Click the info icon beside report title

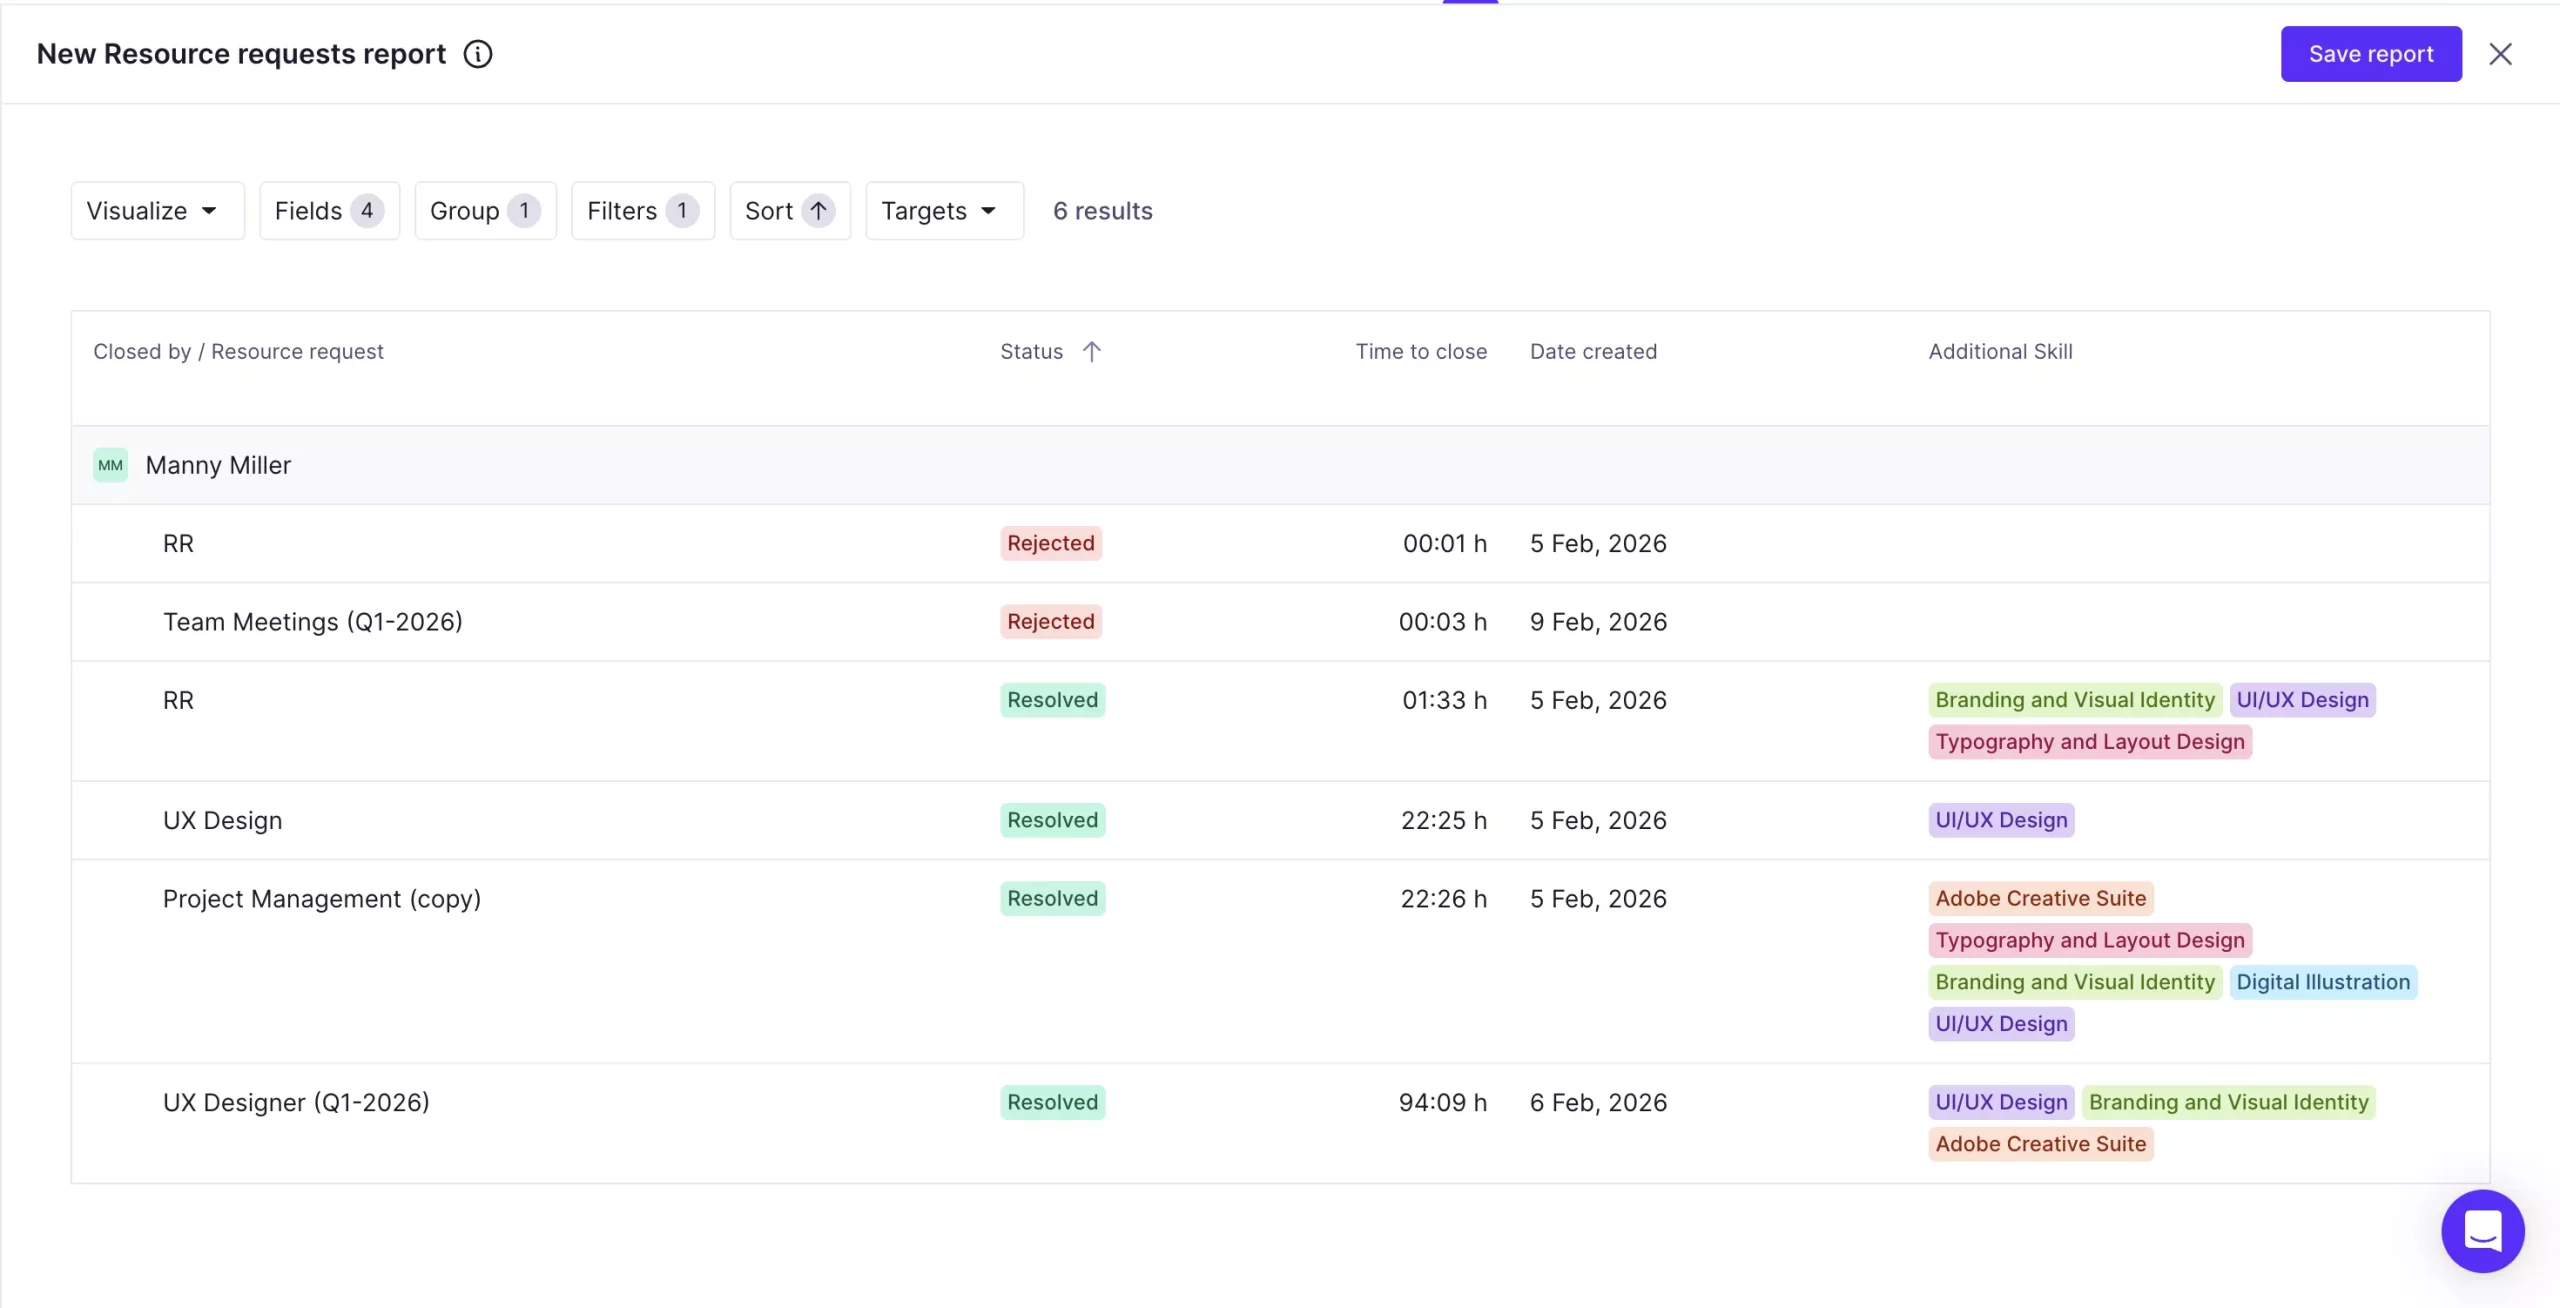point(477,54)
